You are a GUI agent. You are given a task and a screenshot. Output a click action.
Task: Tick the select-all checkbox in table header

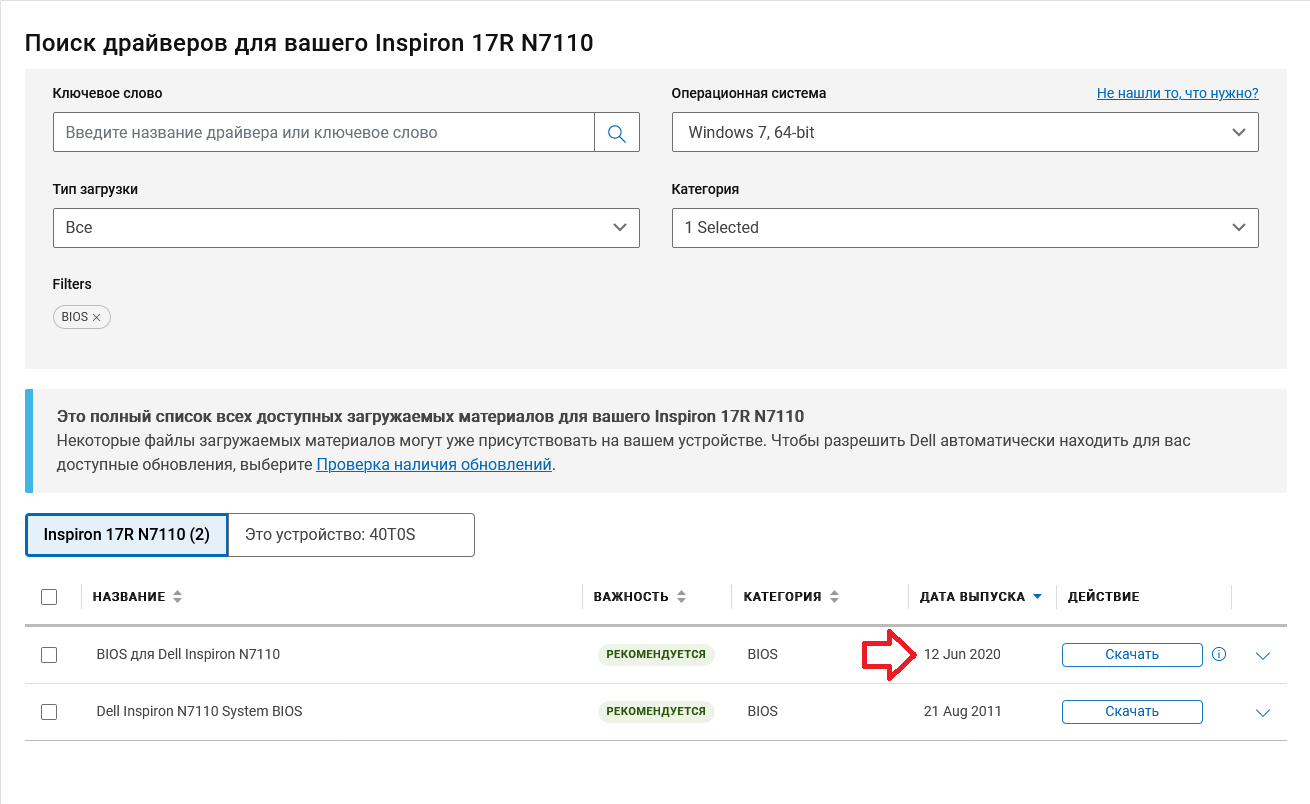pos(49,597)
